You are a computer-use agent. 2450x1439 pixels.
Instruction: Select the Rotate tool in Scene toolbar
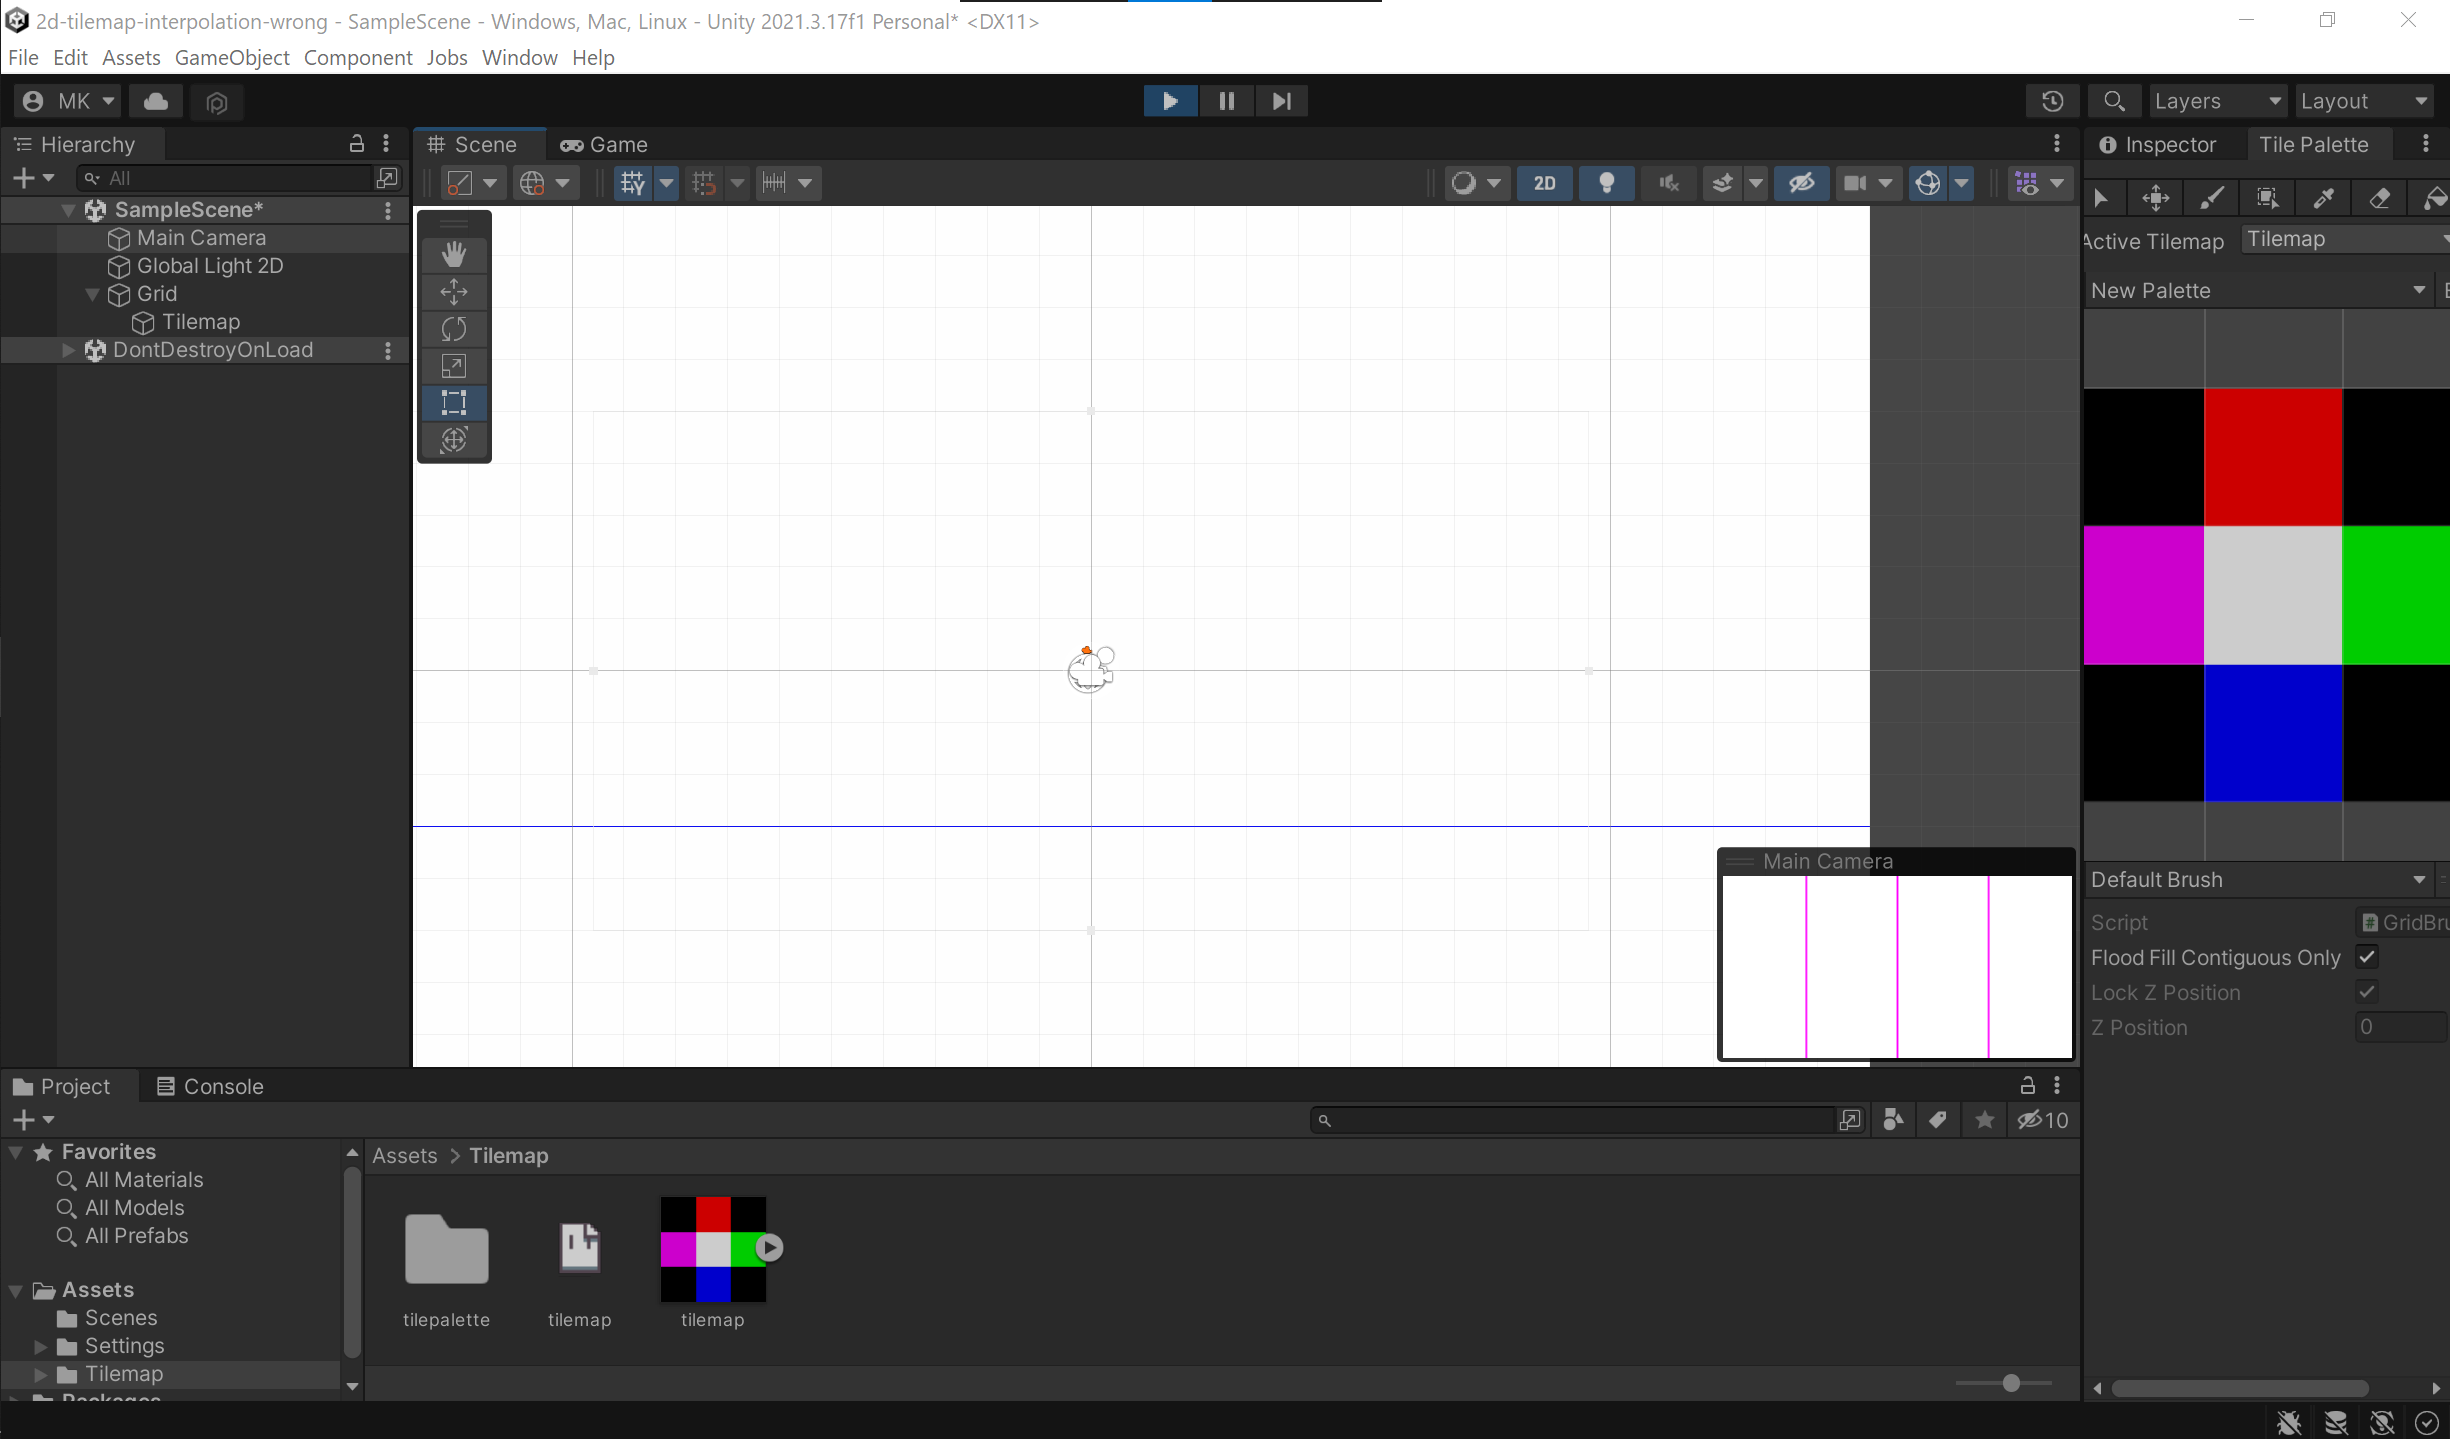tap(454, 329)
